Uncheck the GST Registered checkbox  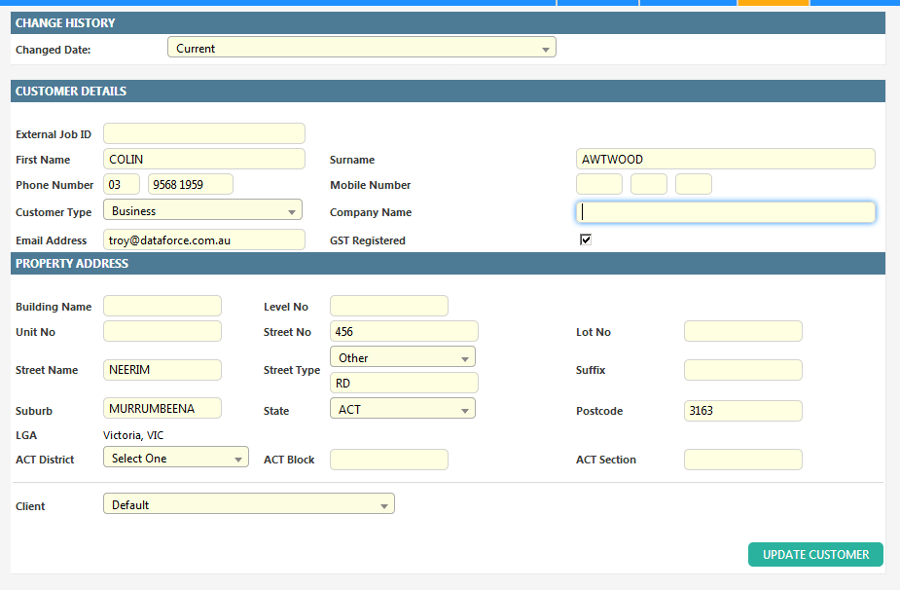coord(586,240)
